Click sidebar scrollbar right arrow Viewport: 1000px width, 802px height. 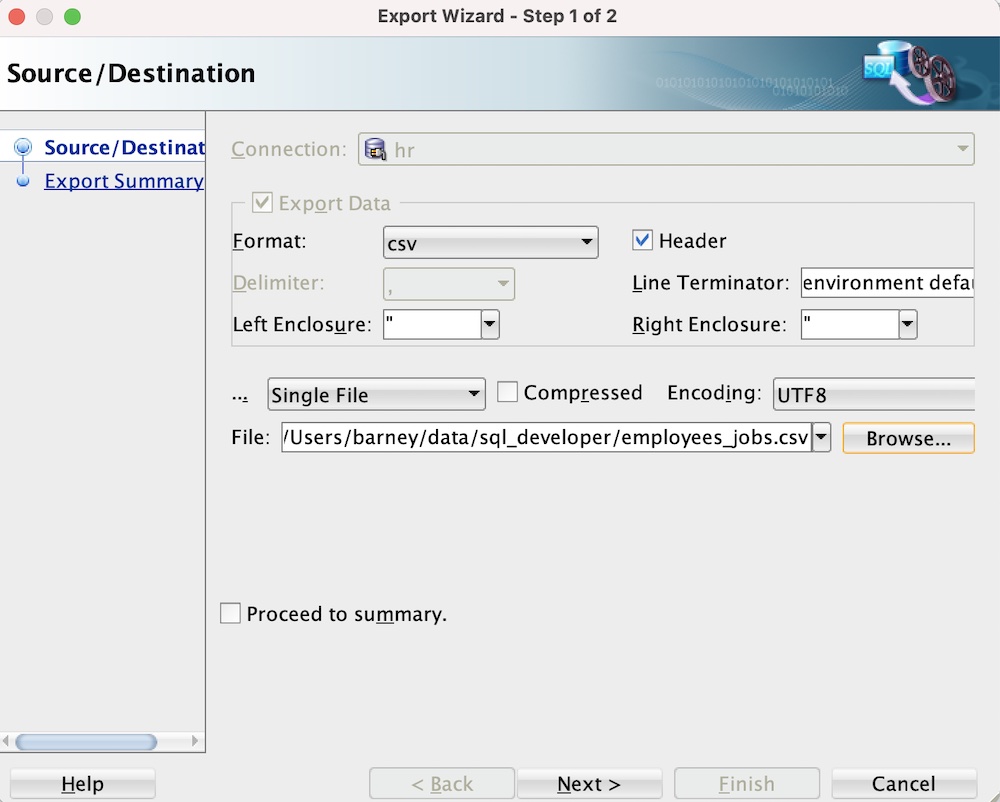click(195, 741)
